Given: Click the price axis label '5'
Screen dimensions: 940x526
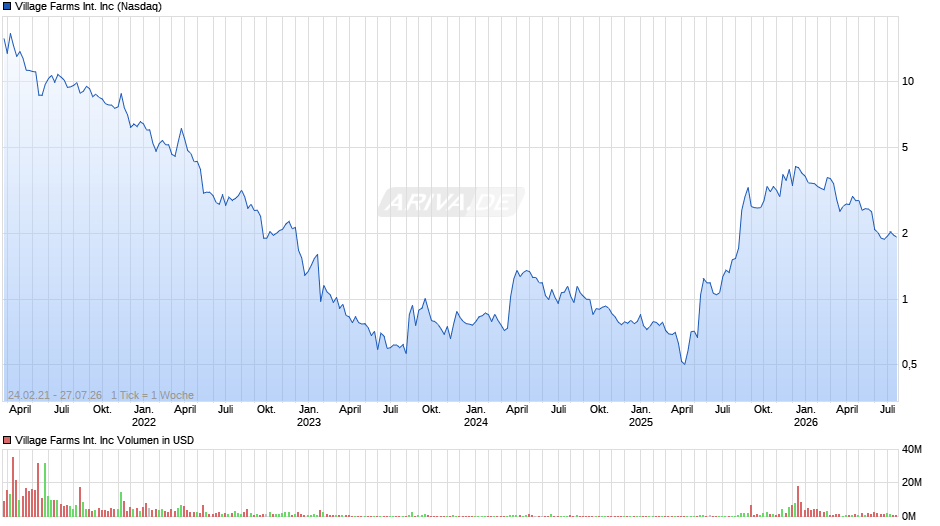Looking at the screenshot, I should click(905, 148).
